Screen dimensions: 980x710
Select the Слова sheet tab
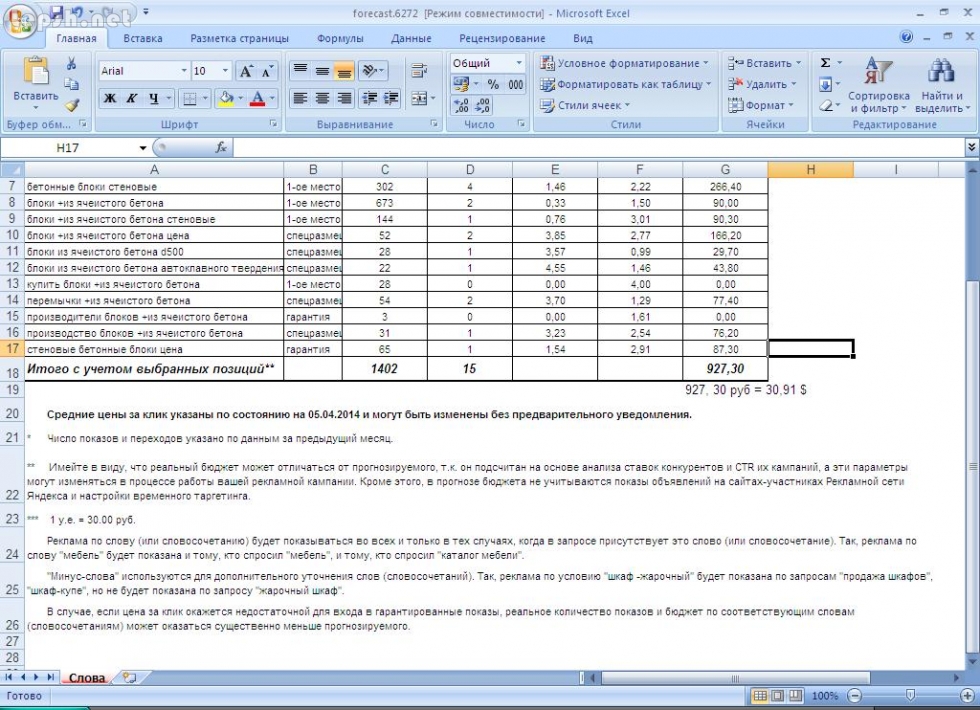coord(86,678)
